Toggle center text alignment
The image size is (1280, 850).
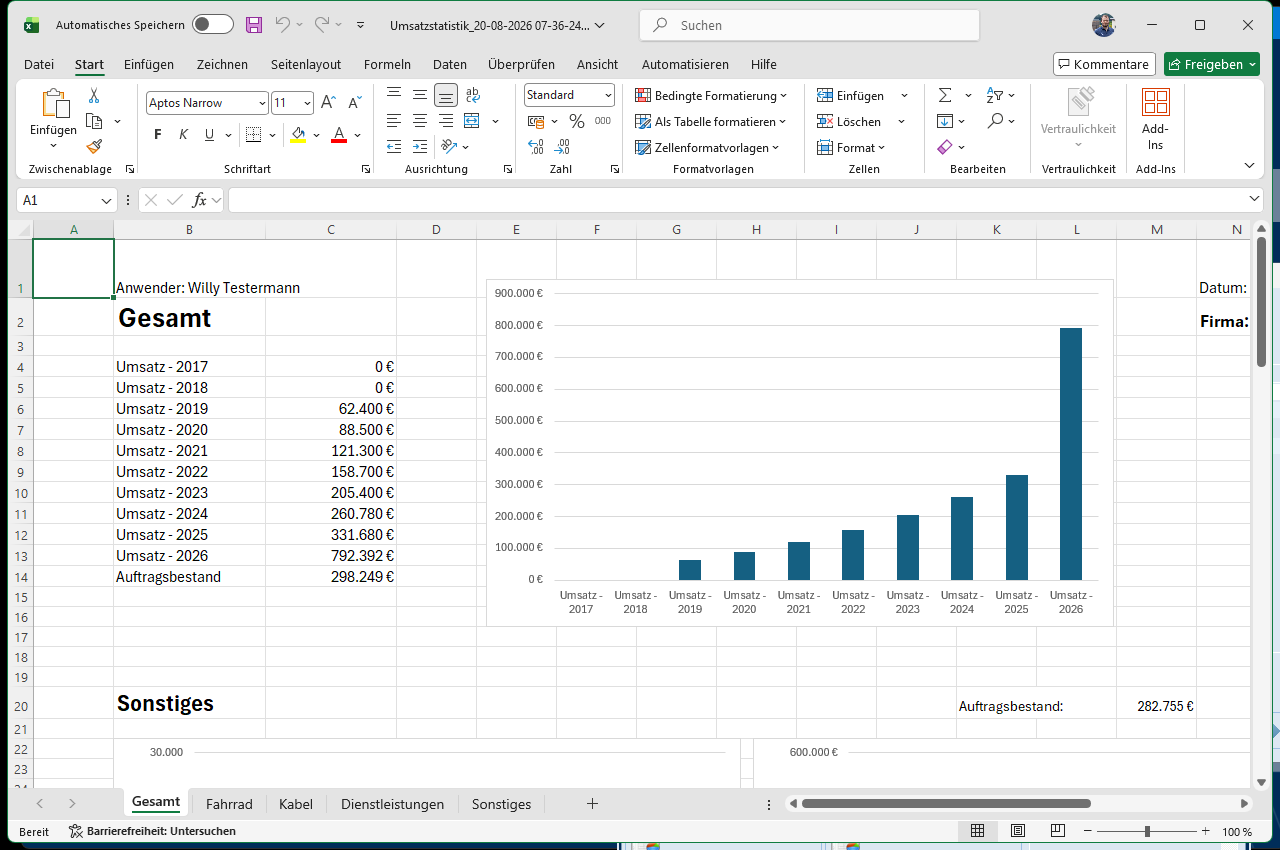(420, 121)
